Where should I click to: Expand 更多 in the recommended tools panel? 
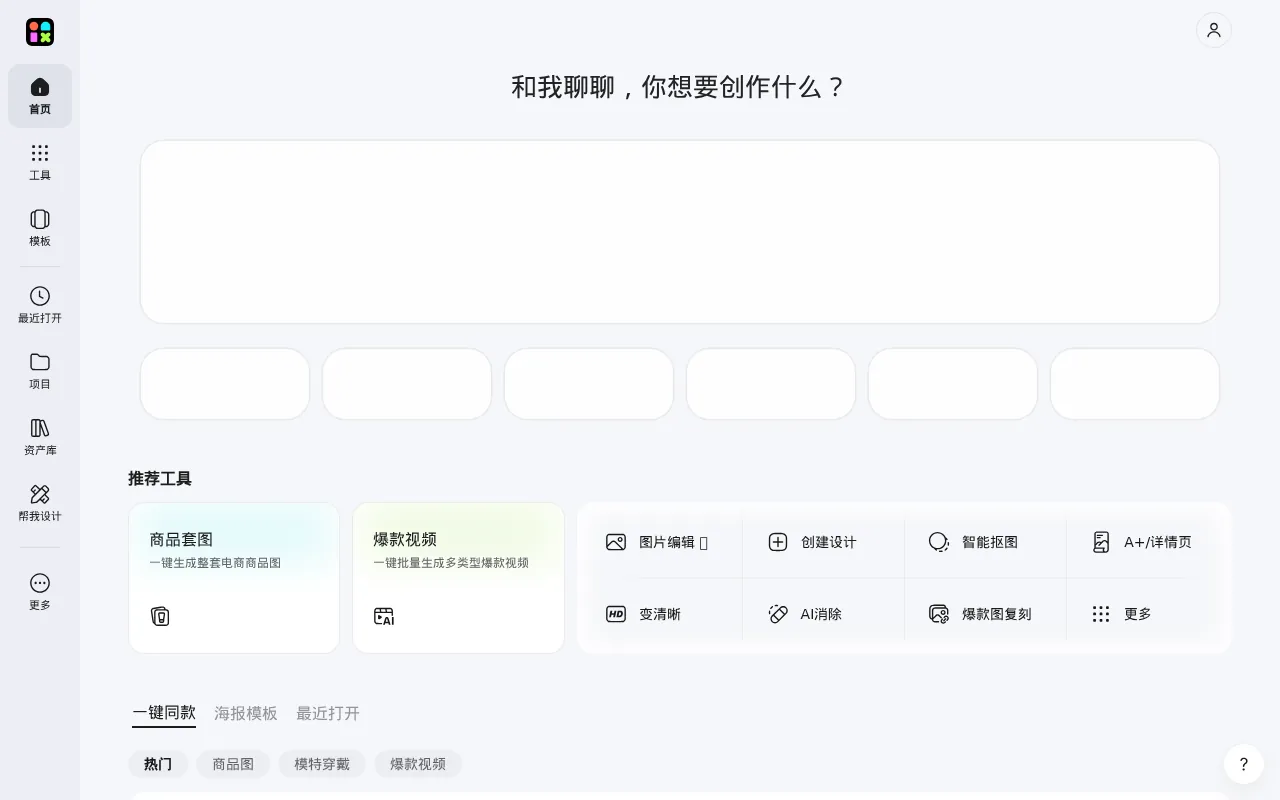pyautogui.click(x=1147, y=614)
